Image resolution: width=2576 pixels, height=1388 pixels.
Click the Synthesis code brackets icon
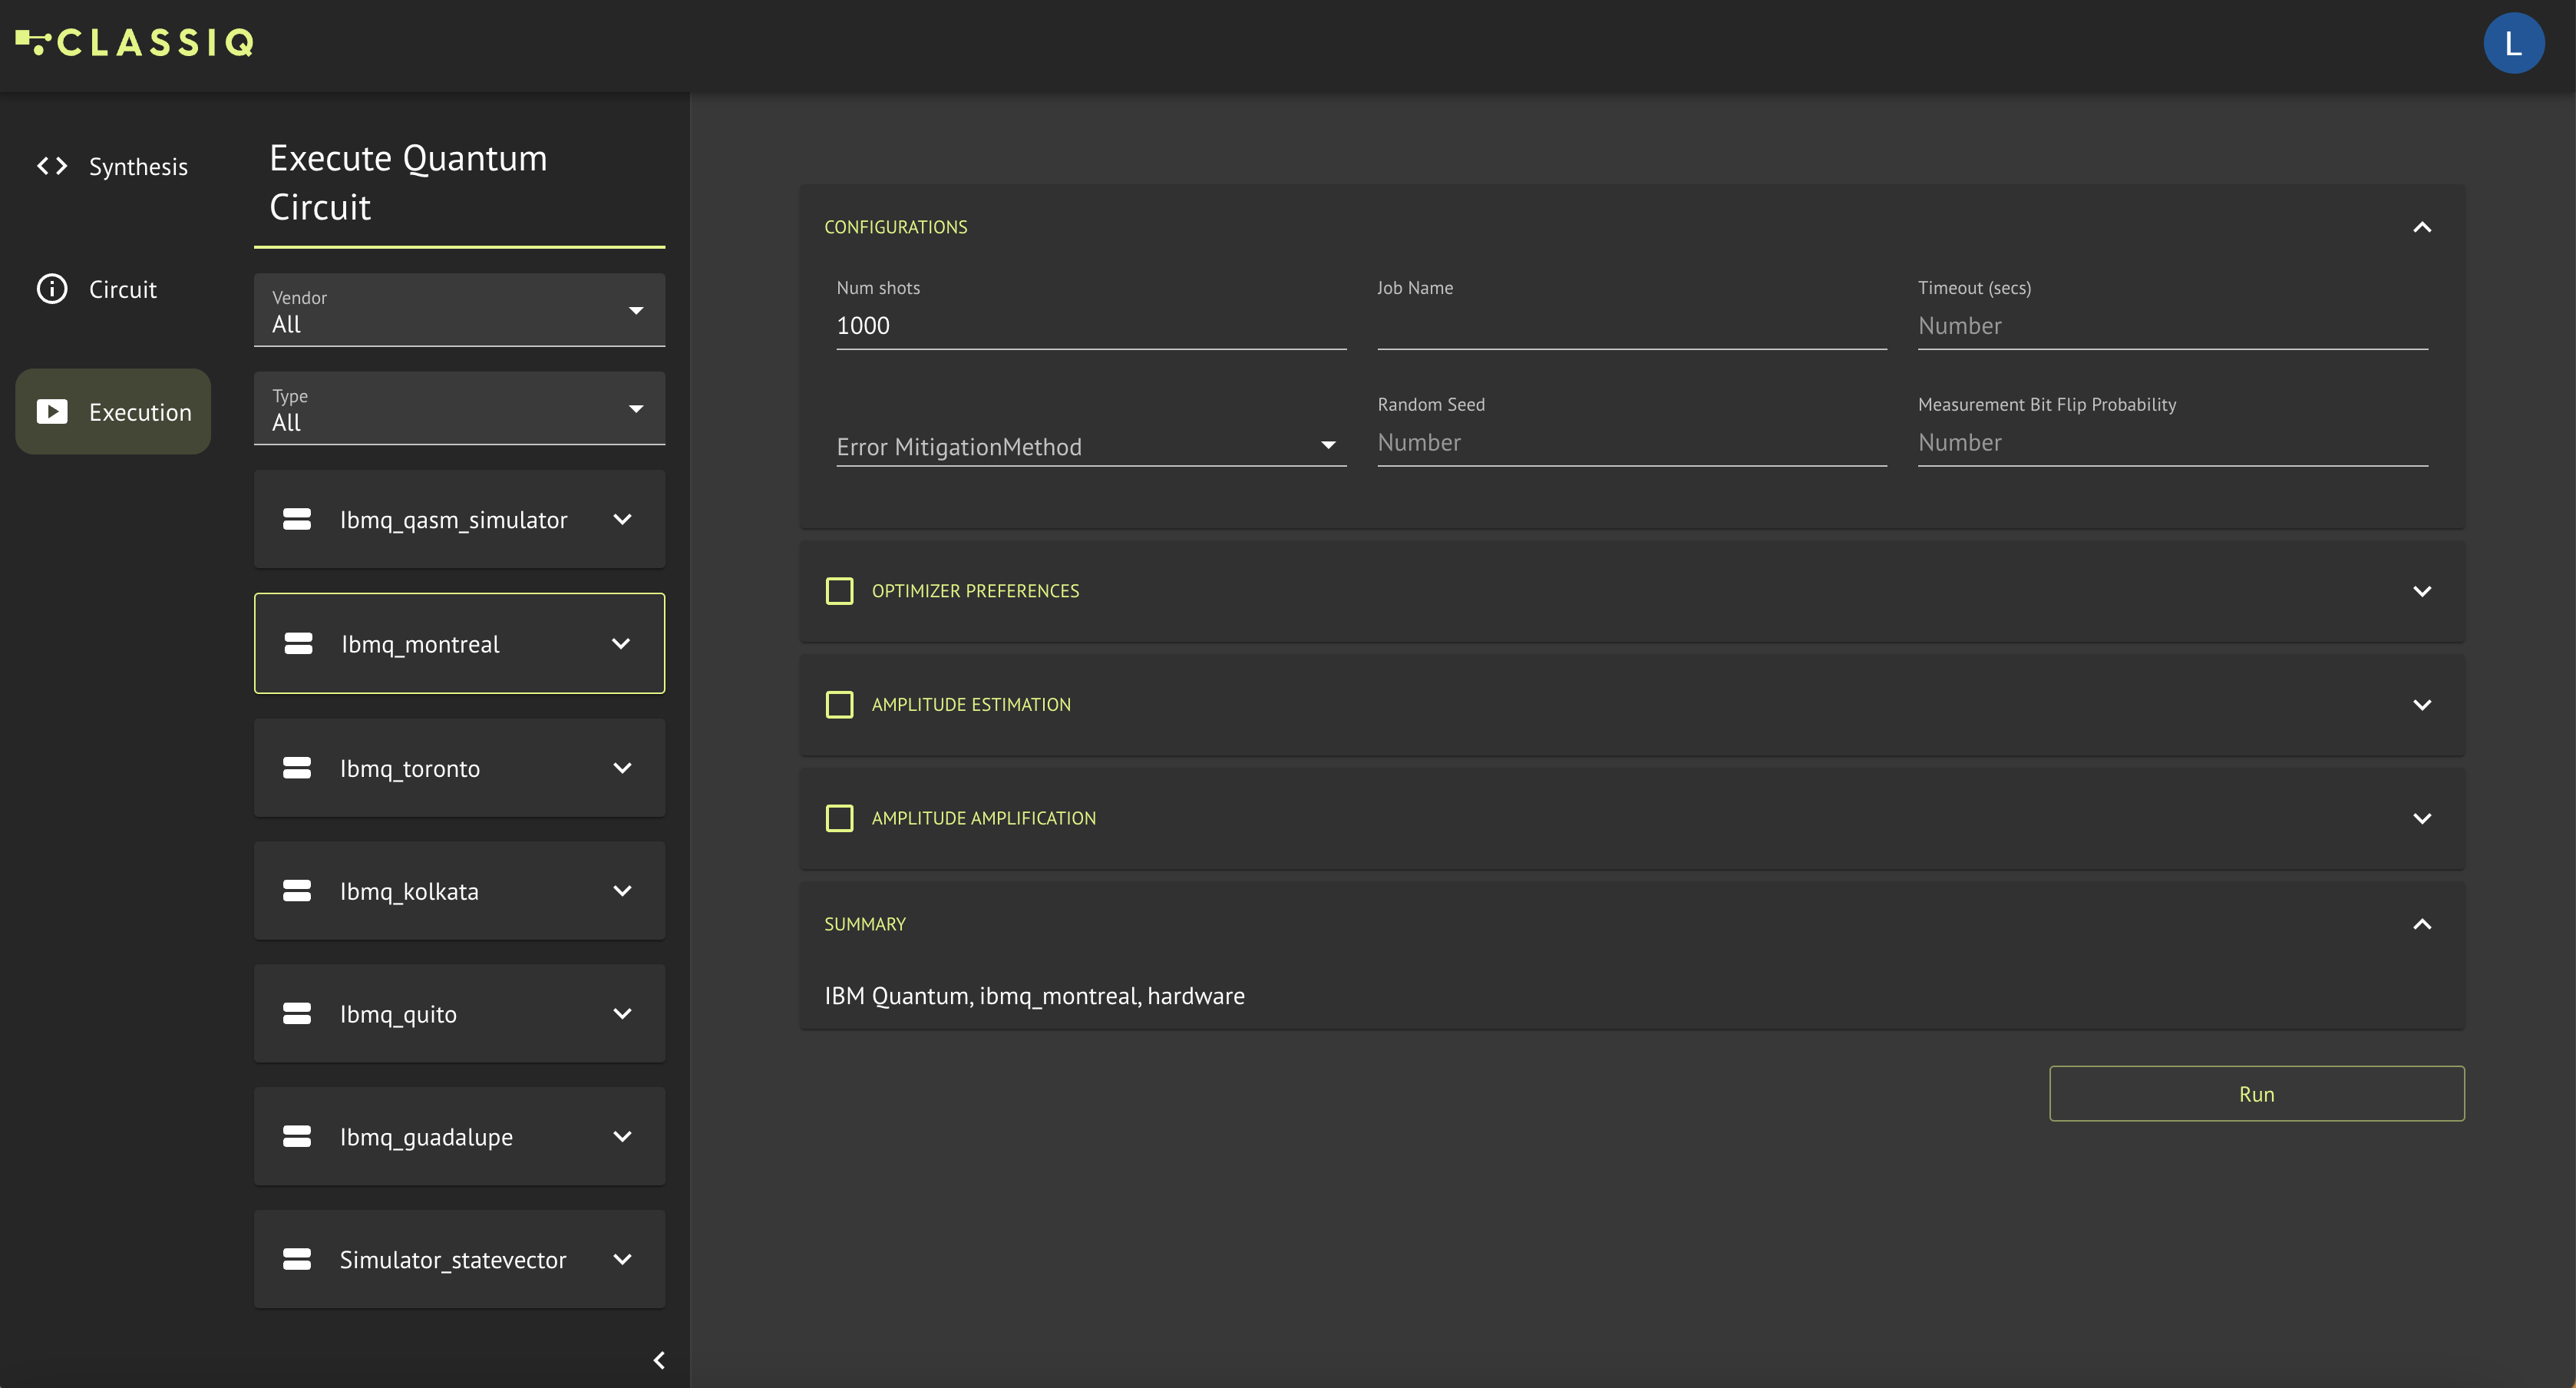[52, 166]
